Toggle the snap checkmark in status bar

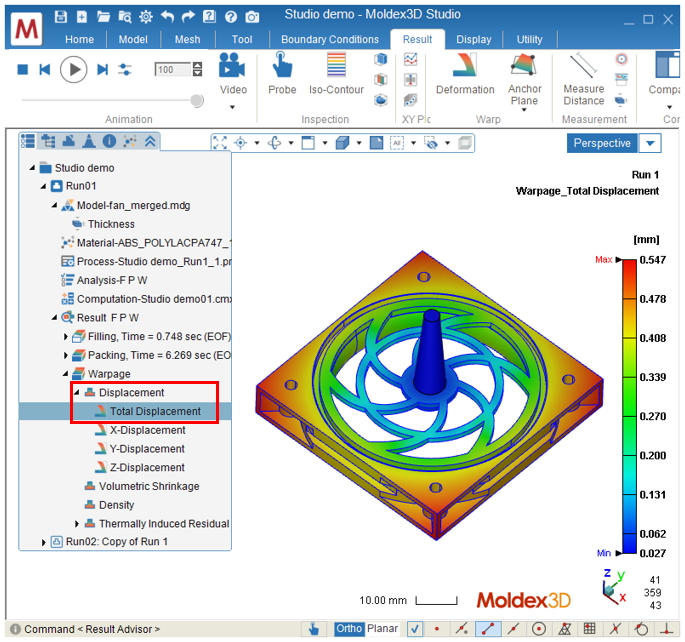click(x=415, y=629)
